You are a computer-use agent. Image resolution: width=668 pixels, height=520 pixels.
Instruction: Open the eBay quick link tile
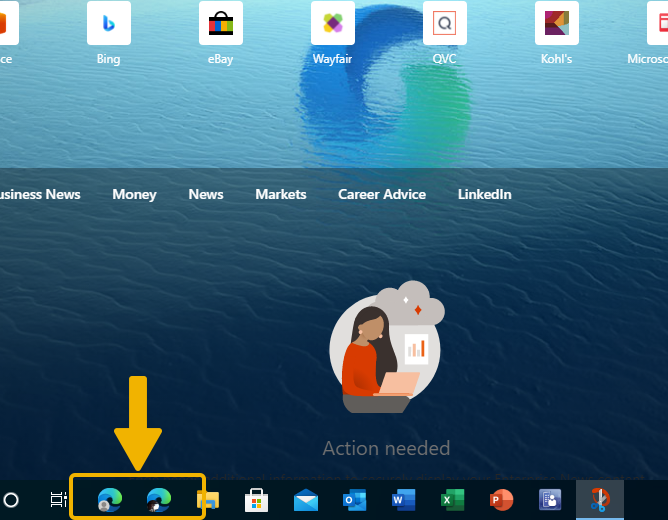[221, 23]
